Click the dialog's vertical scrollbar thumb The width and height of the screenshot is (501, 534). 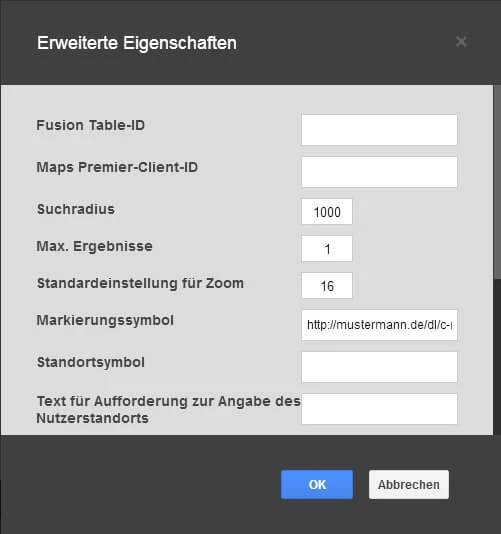[x=497, y=182]
